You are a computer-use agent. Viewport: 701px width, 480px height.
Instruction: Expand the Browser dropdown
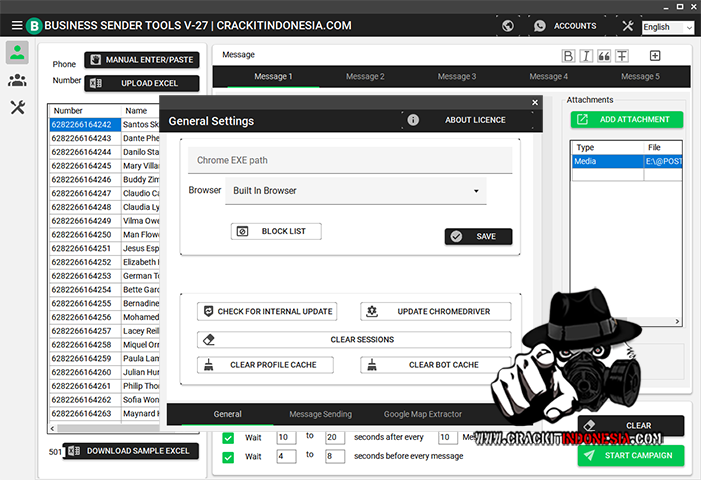[x=355, y=190]
